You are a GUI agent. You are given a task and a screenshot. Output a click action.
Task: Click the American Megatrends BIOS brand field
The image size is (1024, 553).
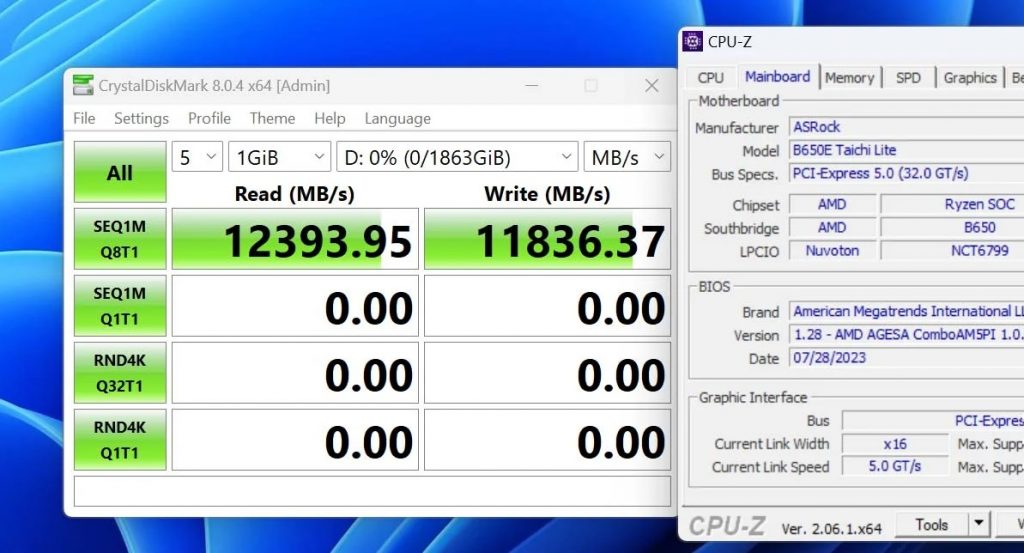[906, 311]
